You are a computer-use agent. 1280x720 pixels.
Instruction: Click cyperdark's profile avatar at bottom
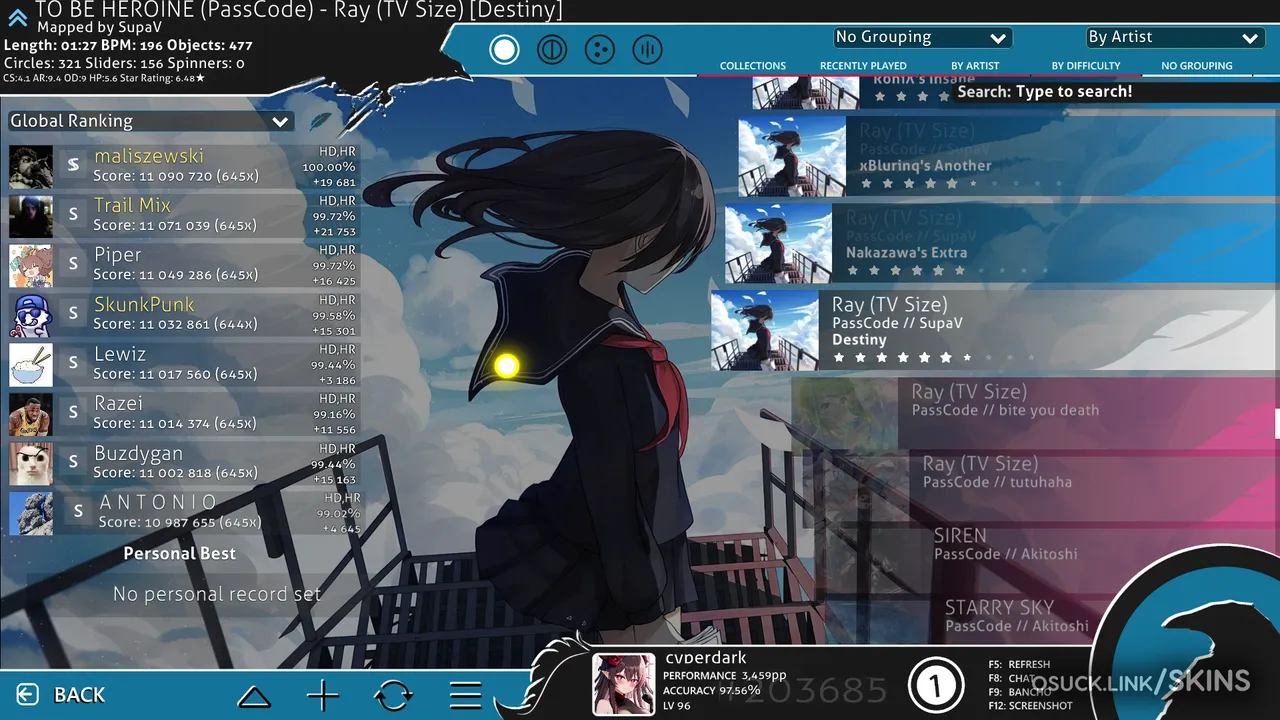pyautogui.click(x=624, y=684)
